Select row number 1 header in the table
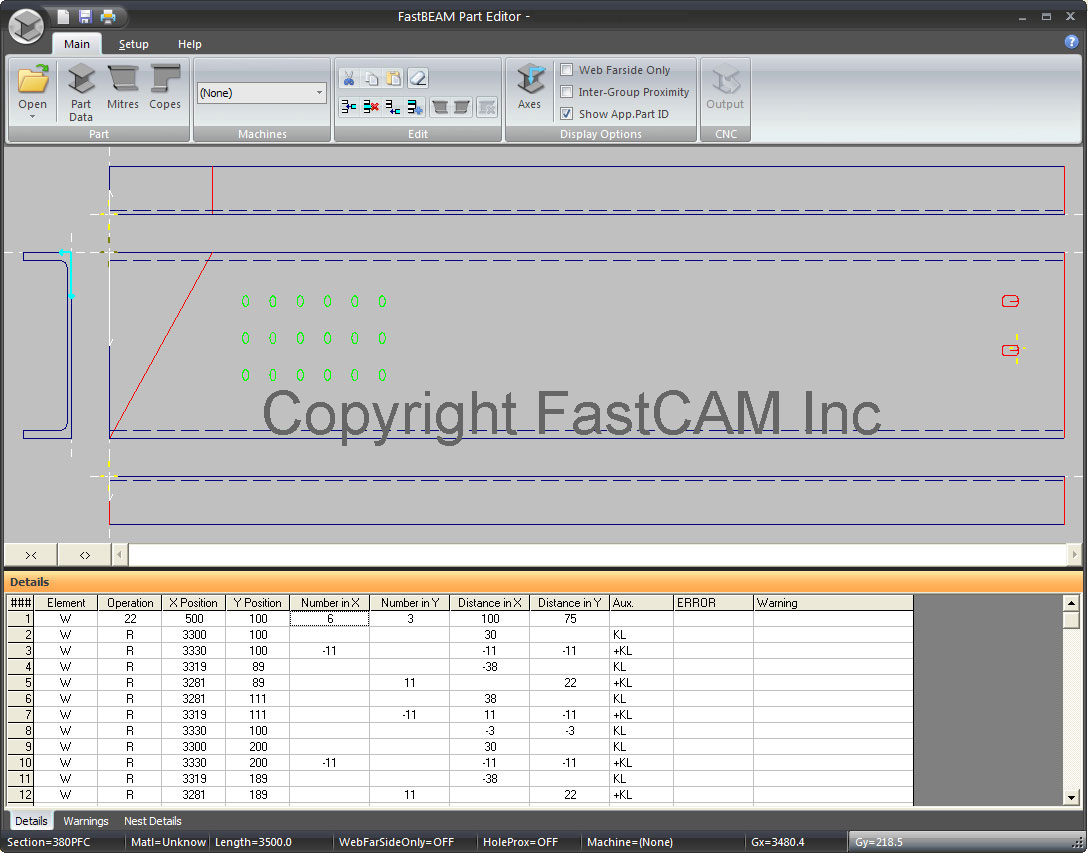Screen dimensions: 1088x853 pos(21,618)
